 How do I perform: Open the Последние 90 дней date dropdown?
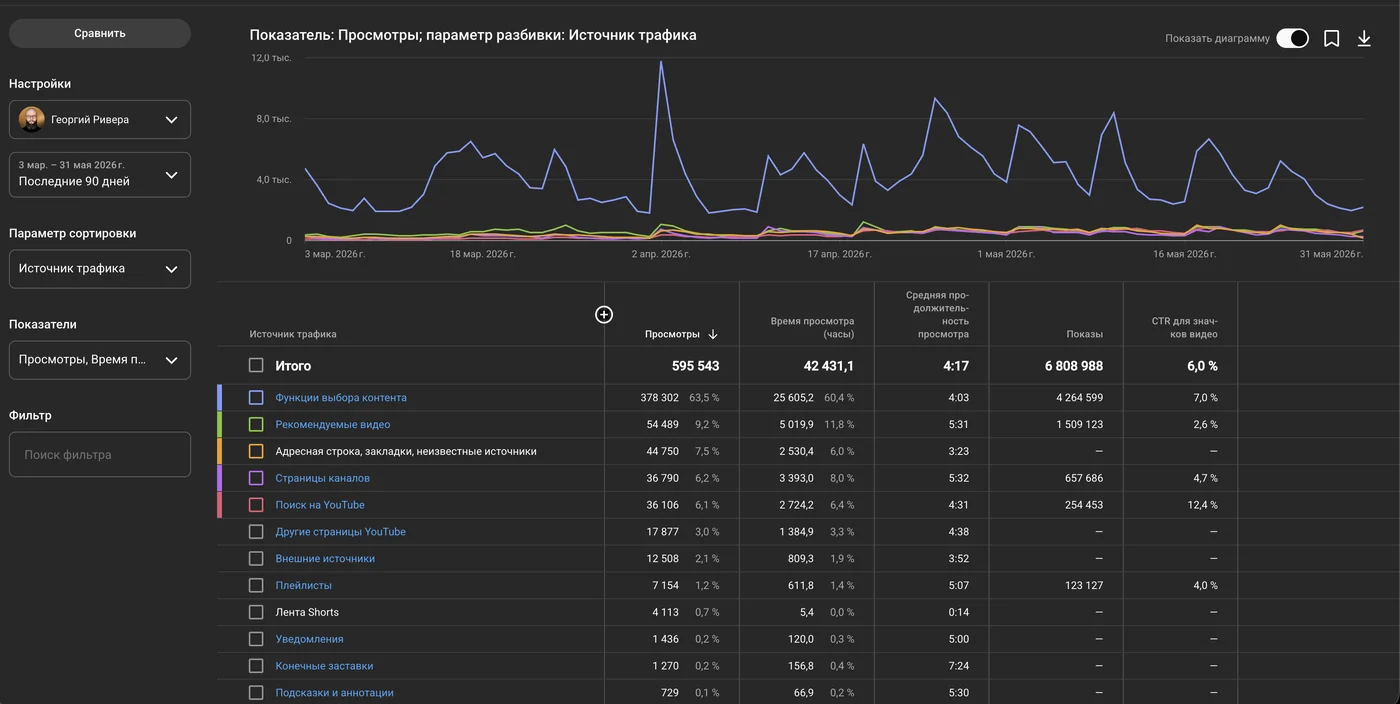point(100,173)
